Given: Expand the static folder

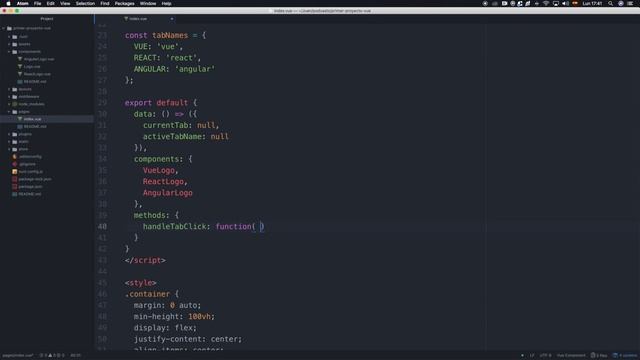Looking at the screenshot, I should (9, 142).
